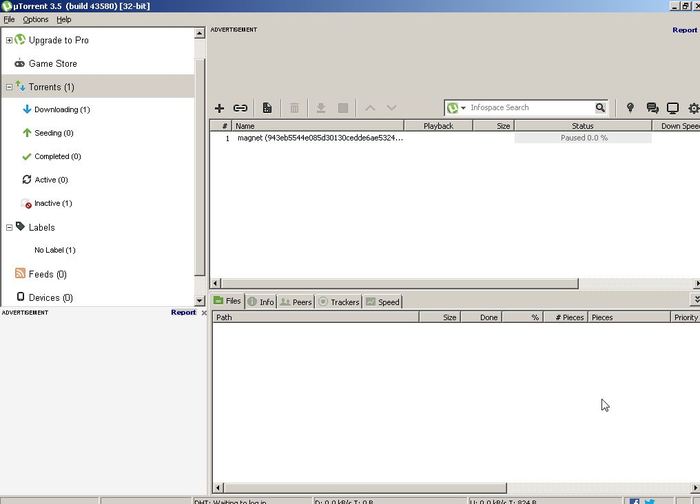The height and width of the screenshot is (504, 700).
Task: Click the Move Up Queue arrow
Action: [x=370, y=108]
